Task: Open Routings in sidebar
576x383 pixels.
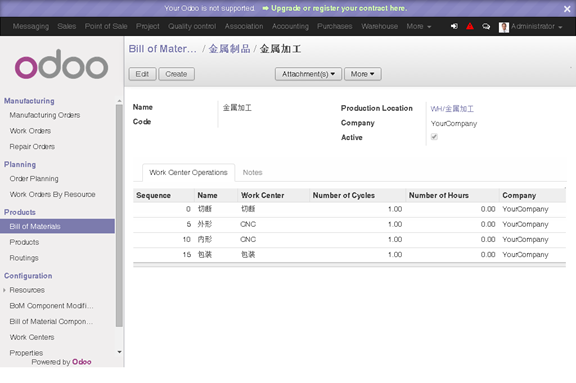Action: click(x=24, y=258)
